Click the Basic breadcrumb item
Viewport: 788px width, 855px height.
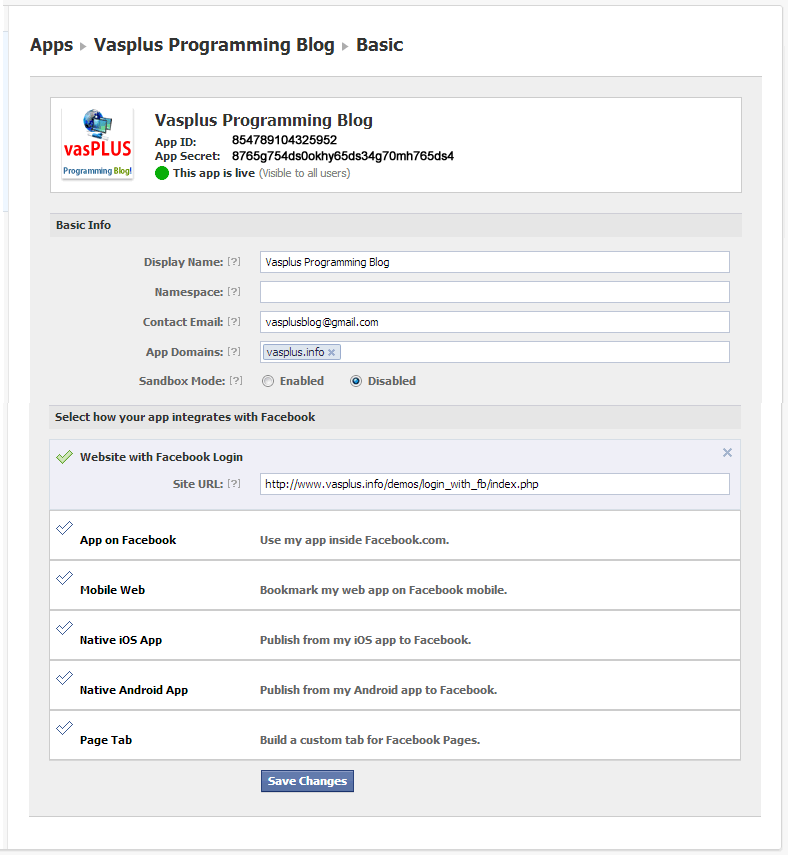380,45
